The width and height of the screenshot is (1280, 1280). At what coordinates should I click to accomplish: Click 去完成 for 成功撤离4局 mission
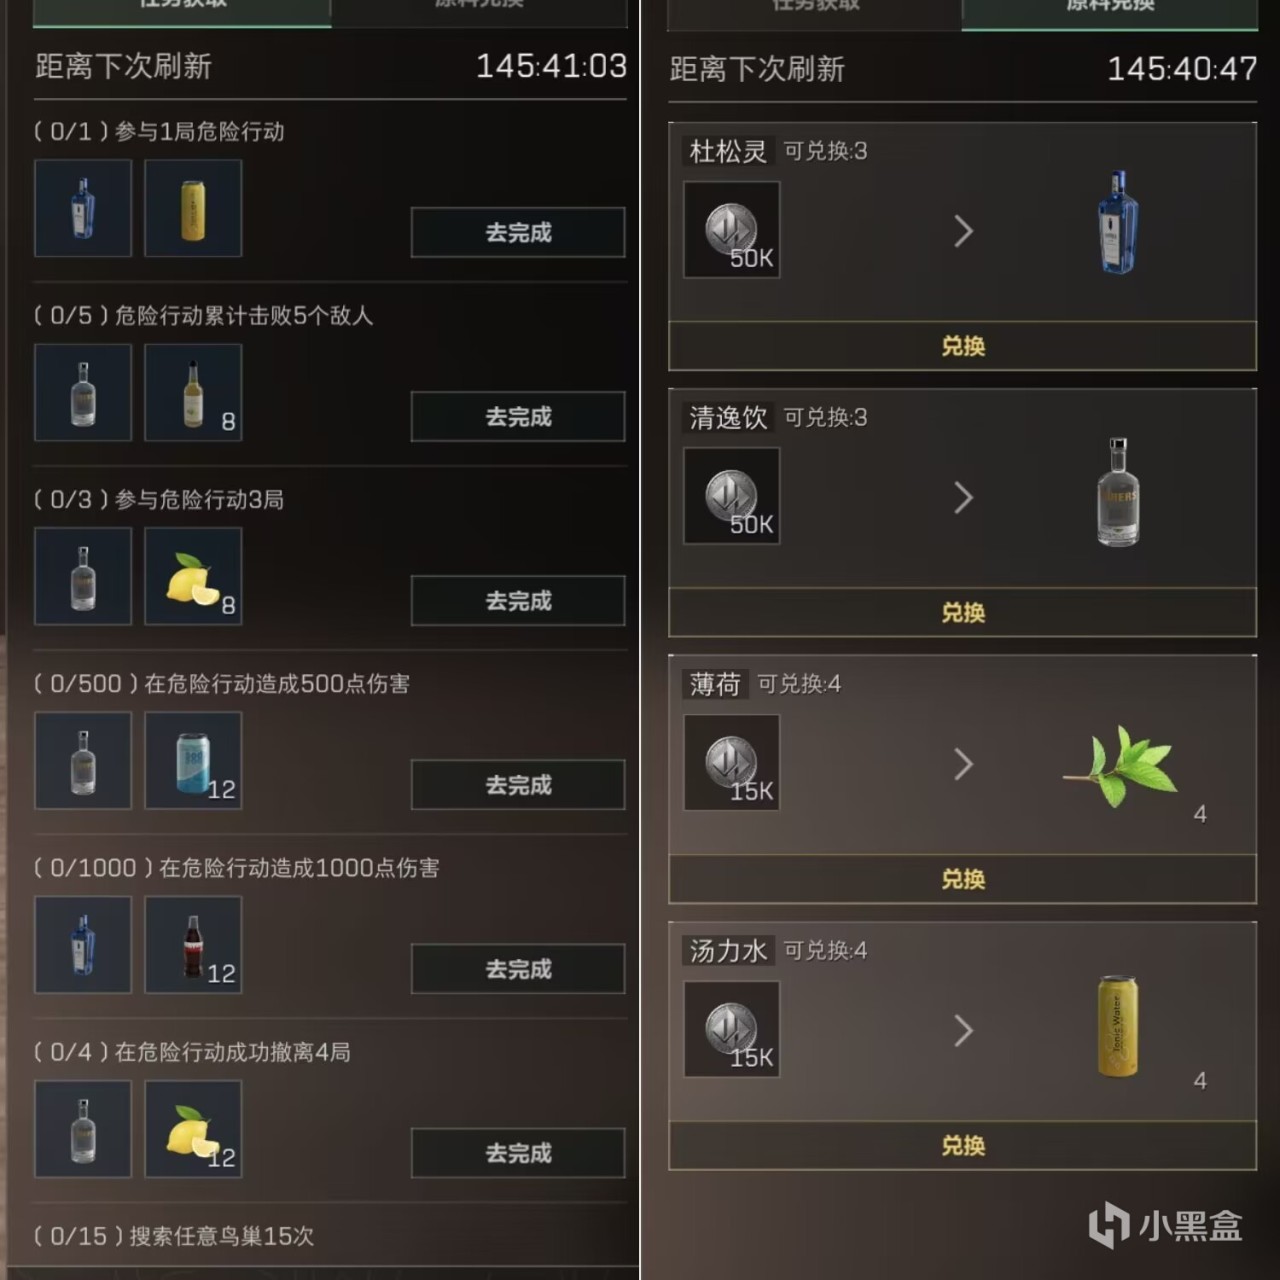pos(518,1152)
